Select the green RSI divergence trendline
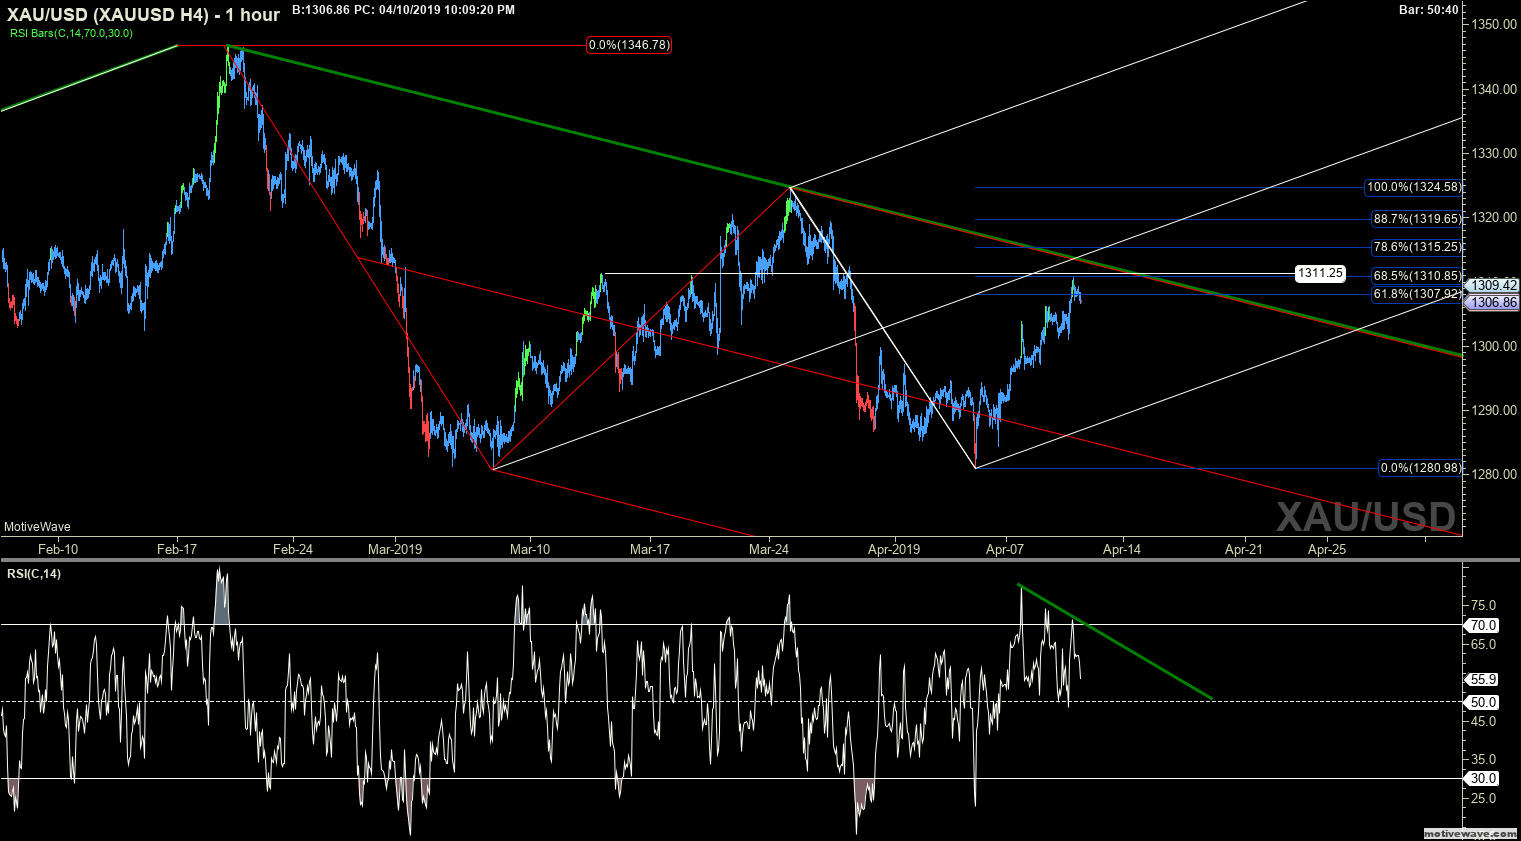The width and height of the screenshot is (1521, 841). click(x=1115, y=641)
